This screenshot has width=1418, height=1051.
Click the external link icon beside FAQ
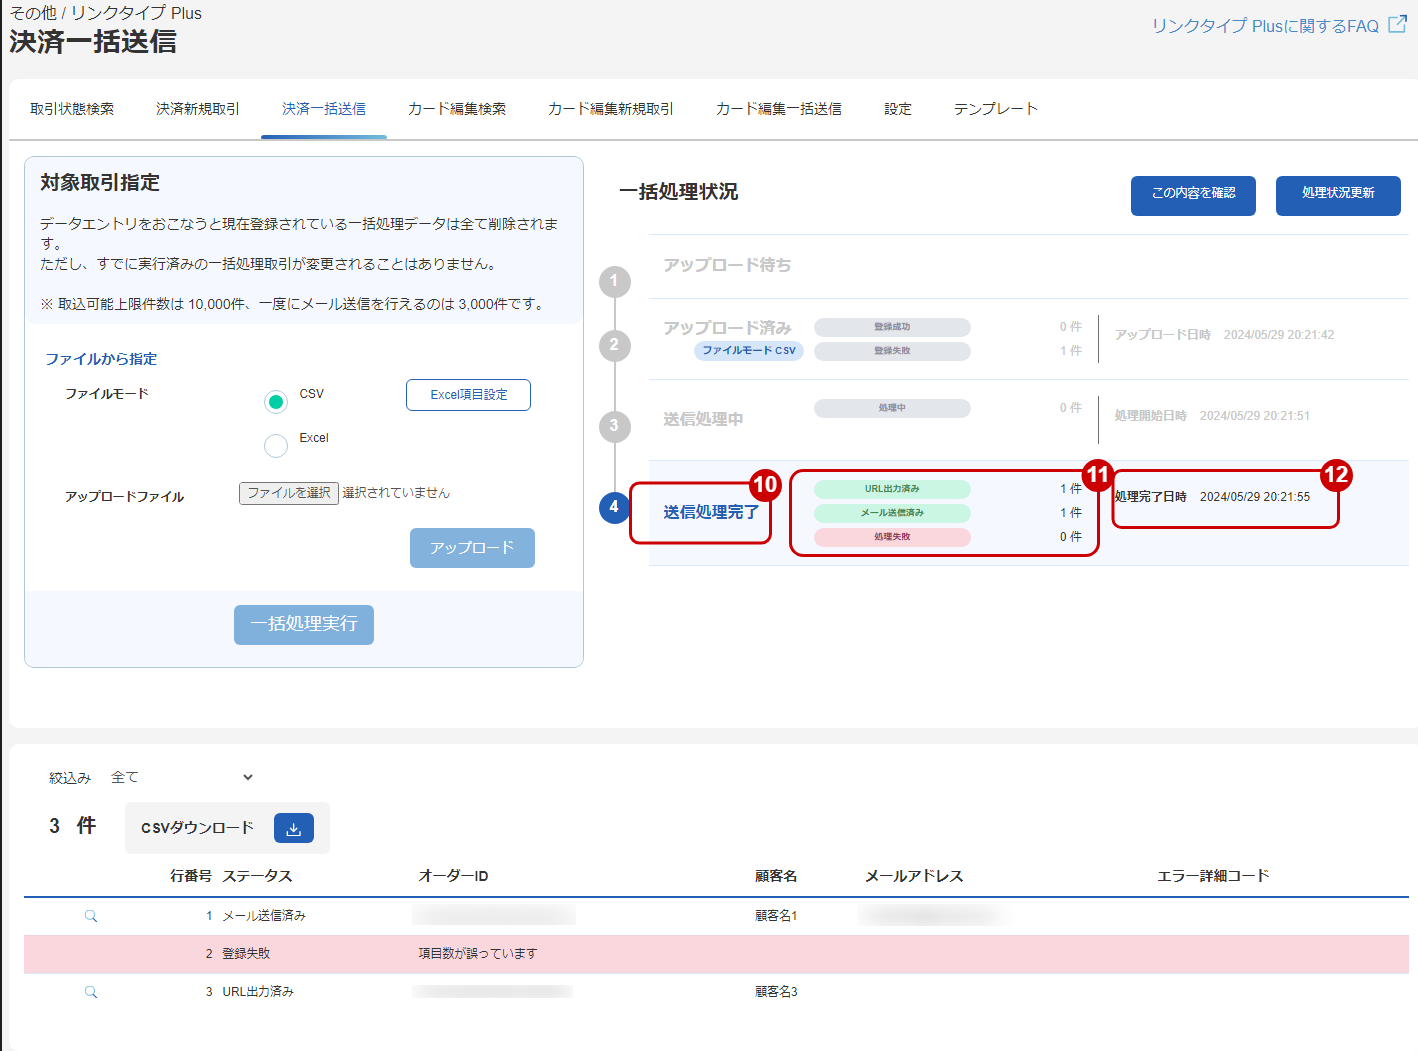click(x=1398, y=25)
